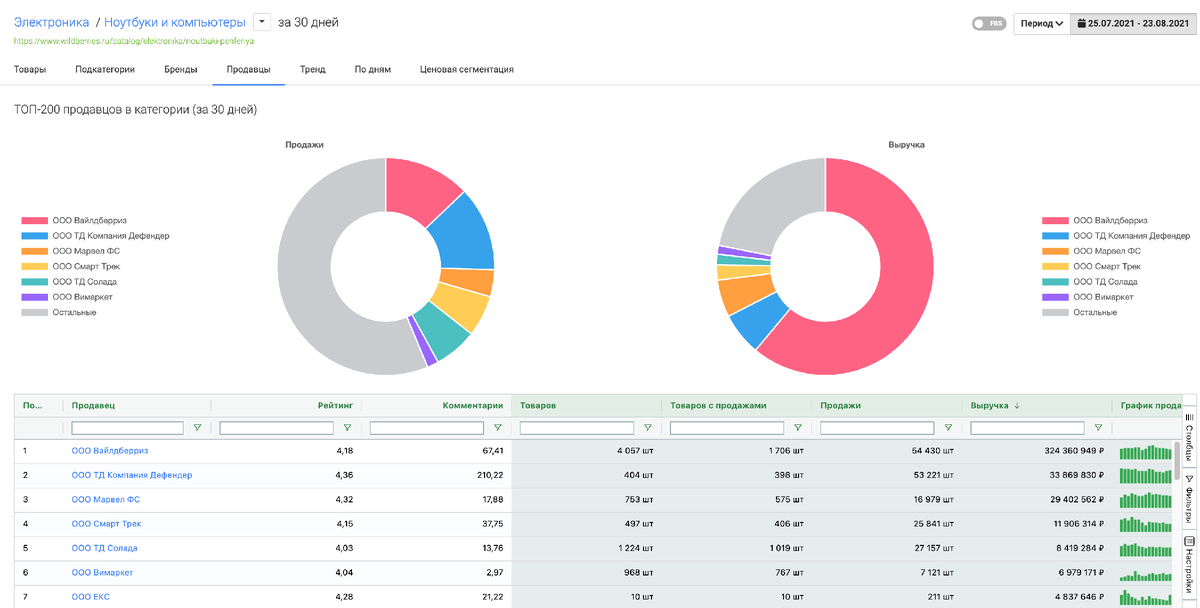
Task: Click into the Товаров filter input
Action: coord(577,428)
